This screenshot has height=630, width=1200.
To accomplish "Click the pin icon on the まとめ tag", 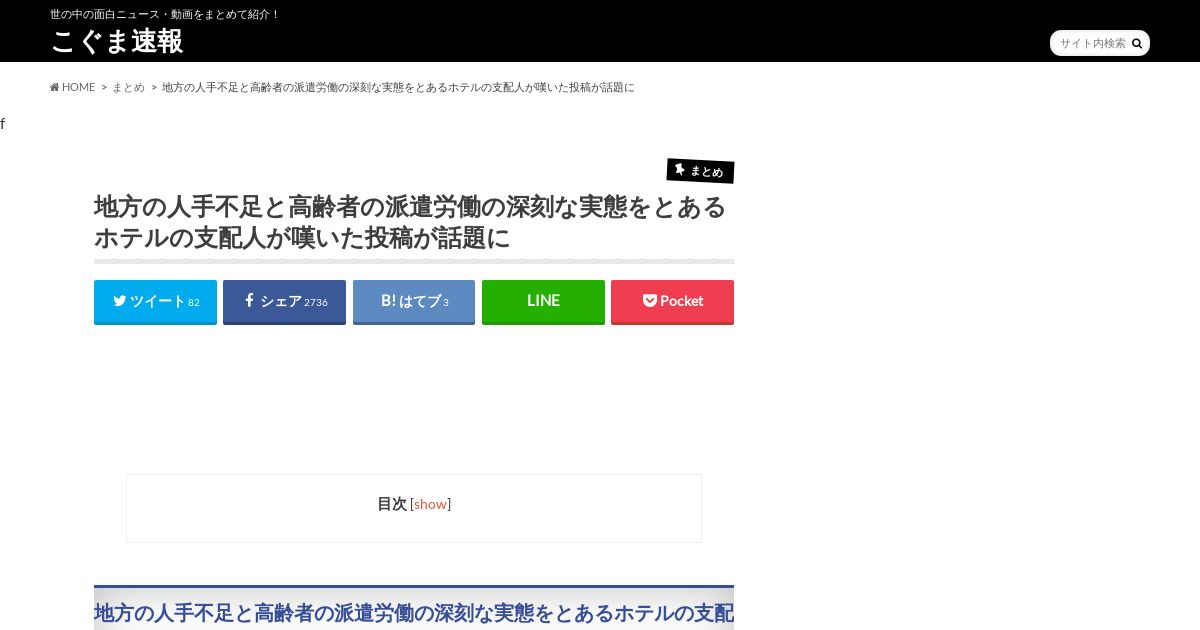I will pos(680,169).
